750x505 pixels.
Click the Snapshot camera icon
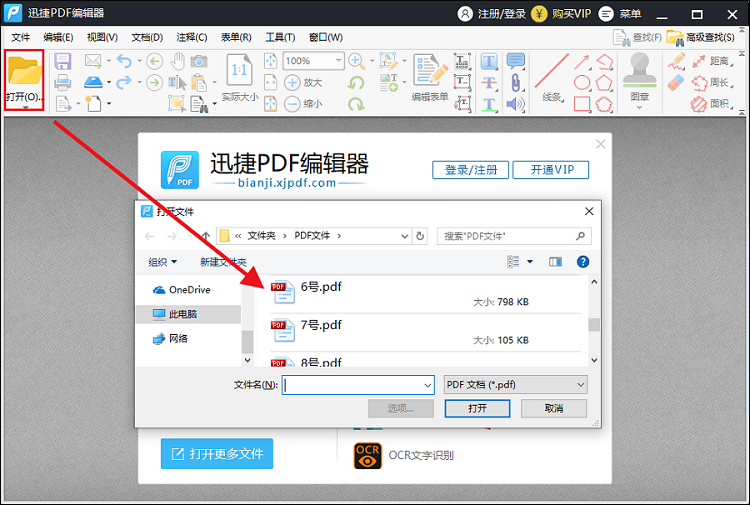pos(199,61)
